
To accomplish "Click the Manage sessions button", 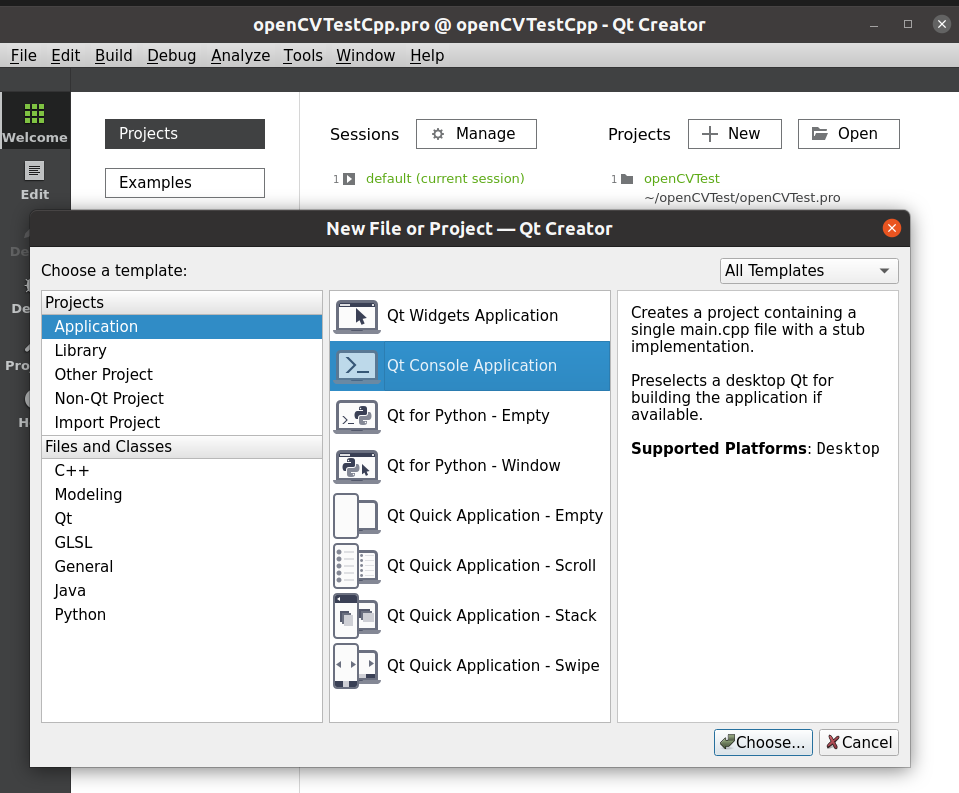I will pyautogui.click(x=476, y=134).
